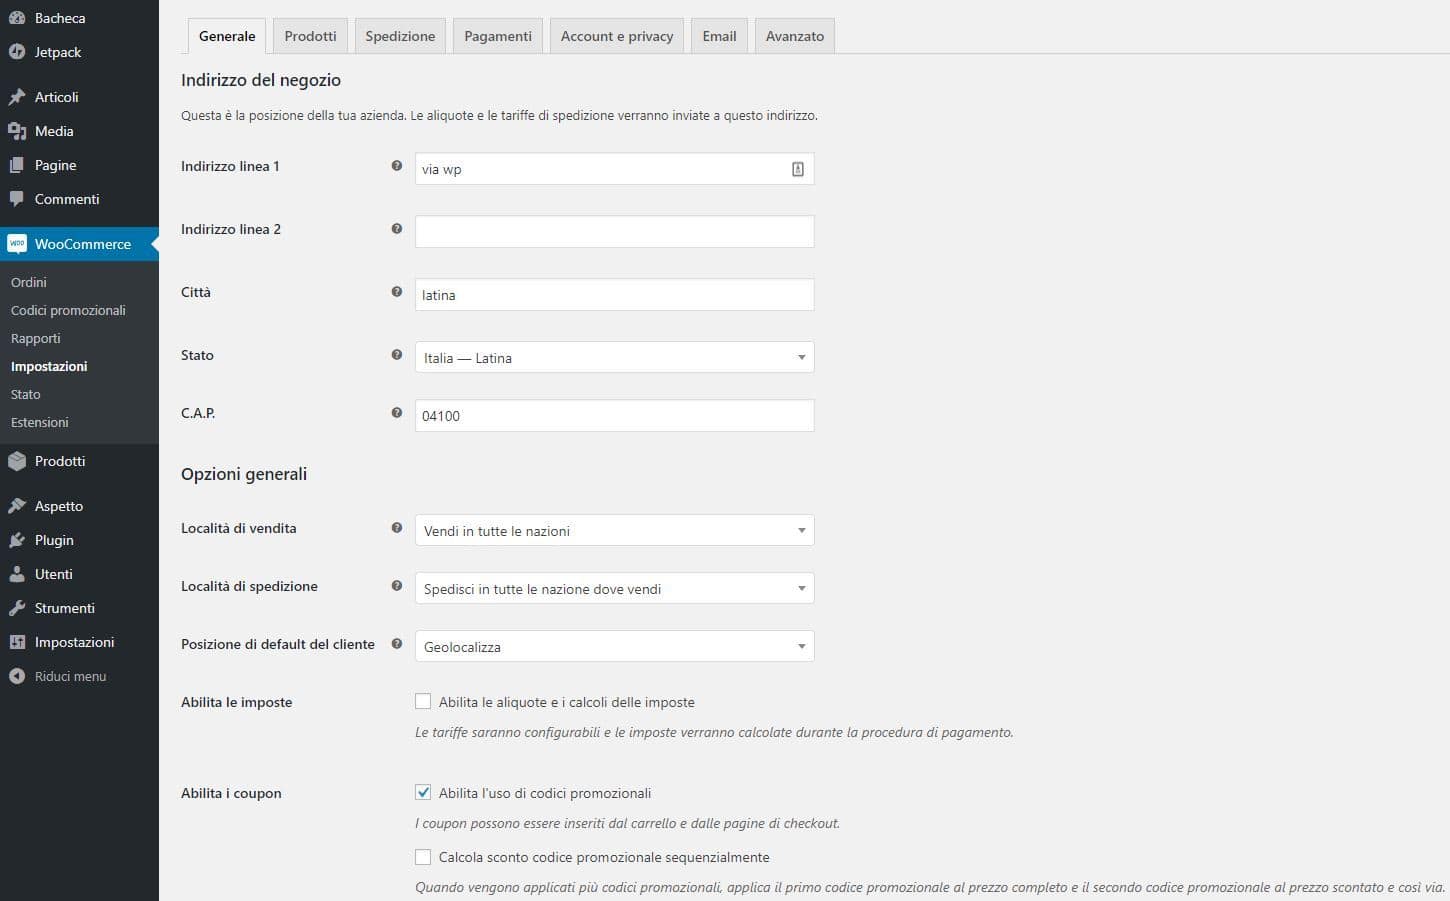Show help tip for Stato

click(397, 355)
